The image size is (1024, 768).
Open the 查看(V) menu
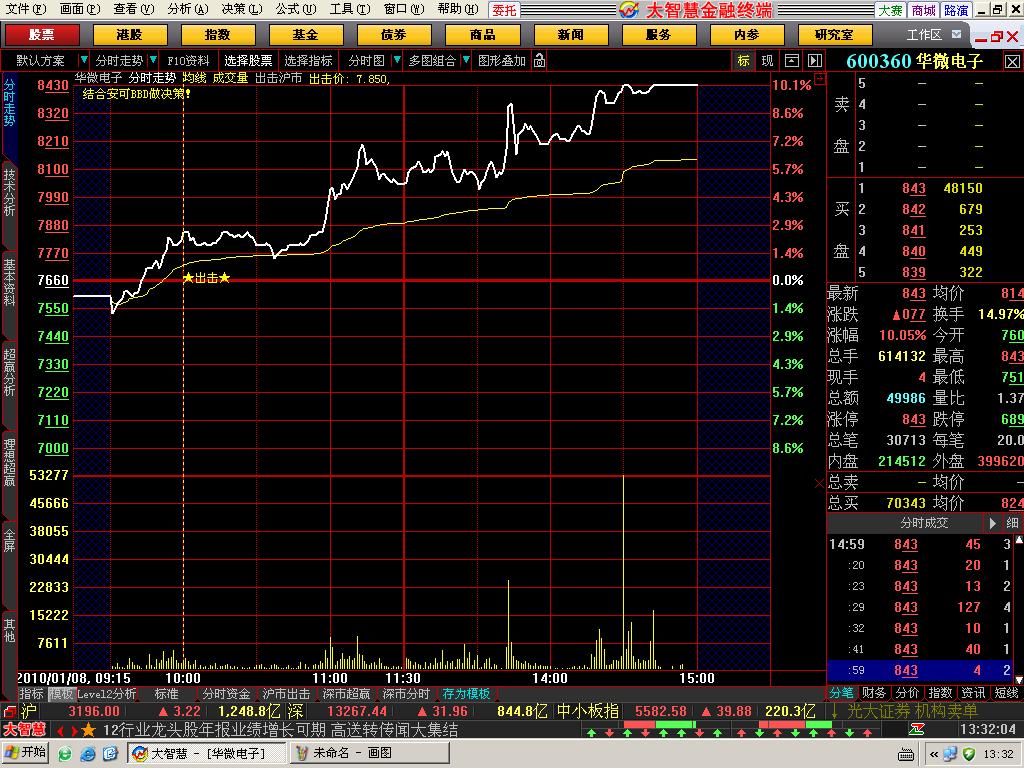(x=134, y=9)
